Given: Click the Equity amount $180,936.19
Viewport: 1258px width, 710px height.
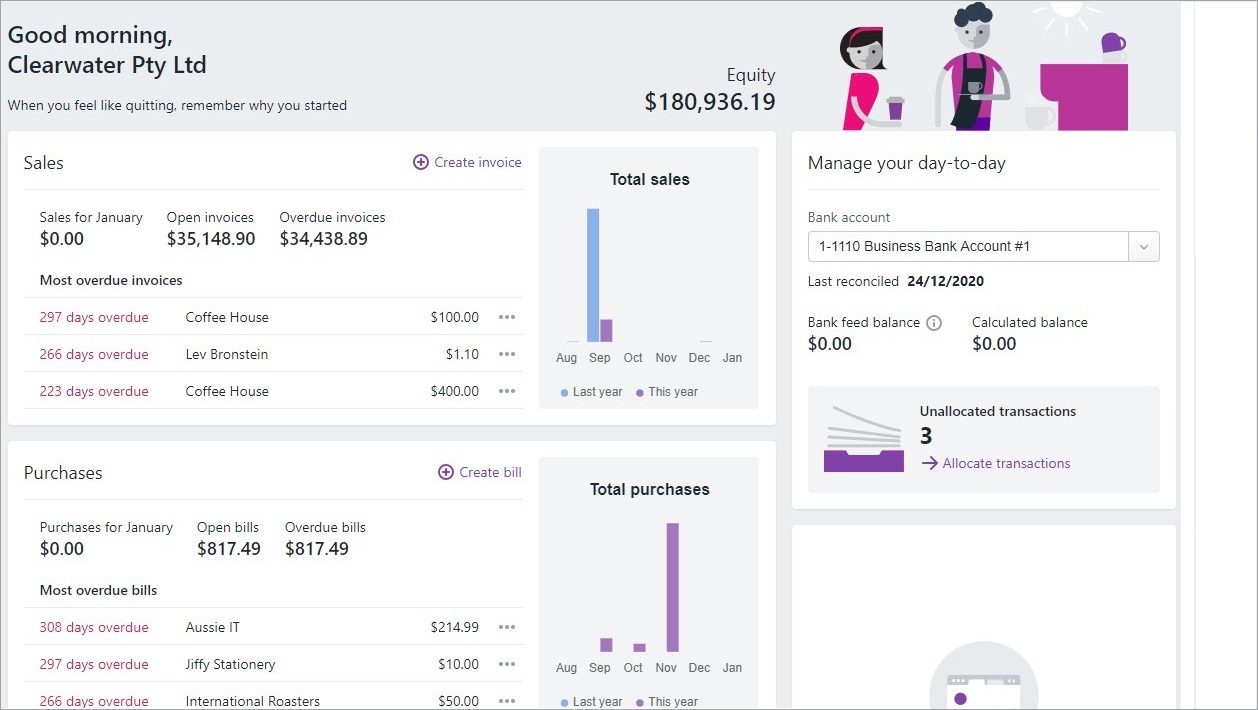Looking at the screenshot, I should tap(710, 101).
